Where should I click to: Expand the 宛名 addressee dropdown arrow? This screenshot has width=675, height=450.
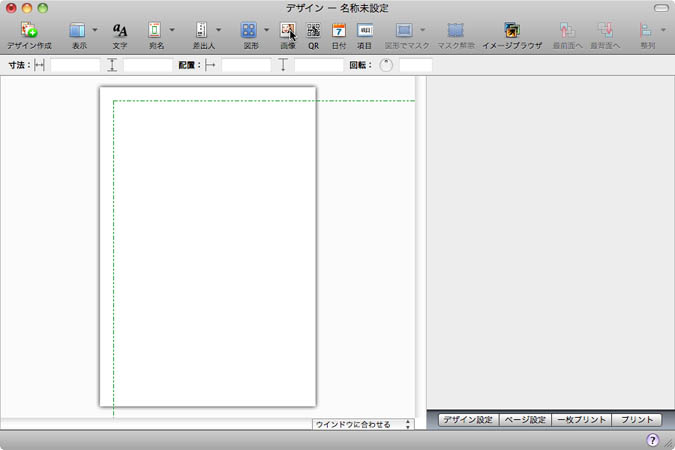coord(172,31)
